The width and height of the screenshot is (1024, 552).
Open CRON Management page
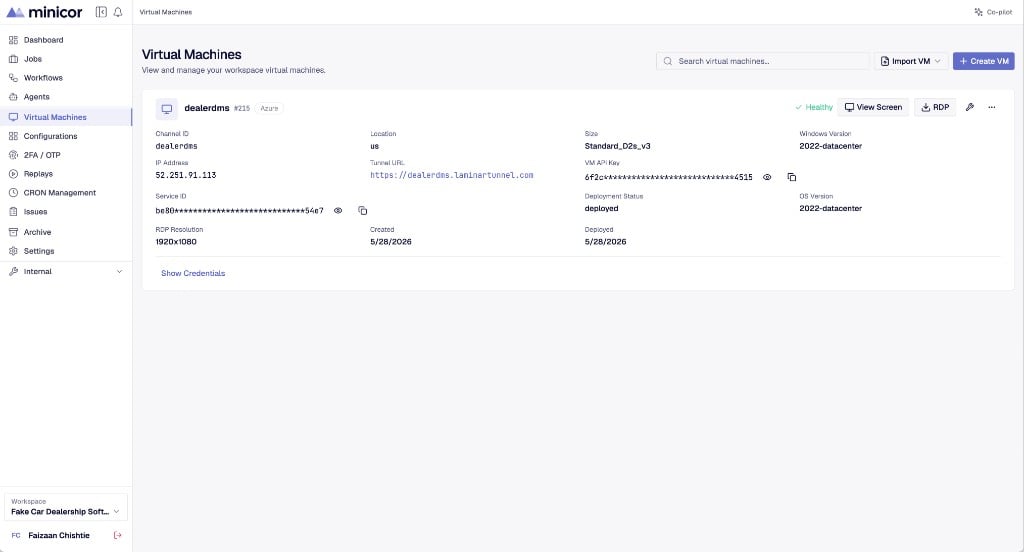point(66,193)
